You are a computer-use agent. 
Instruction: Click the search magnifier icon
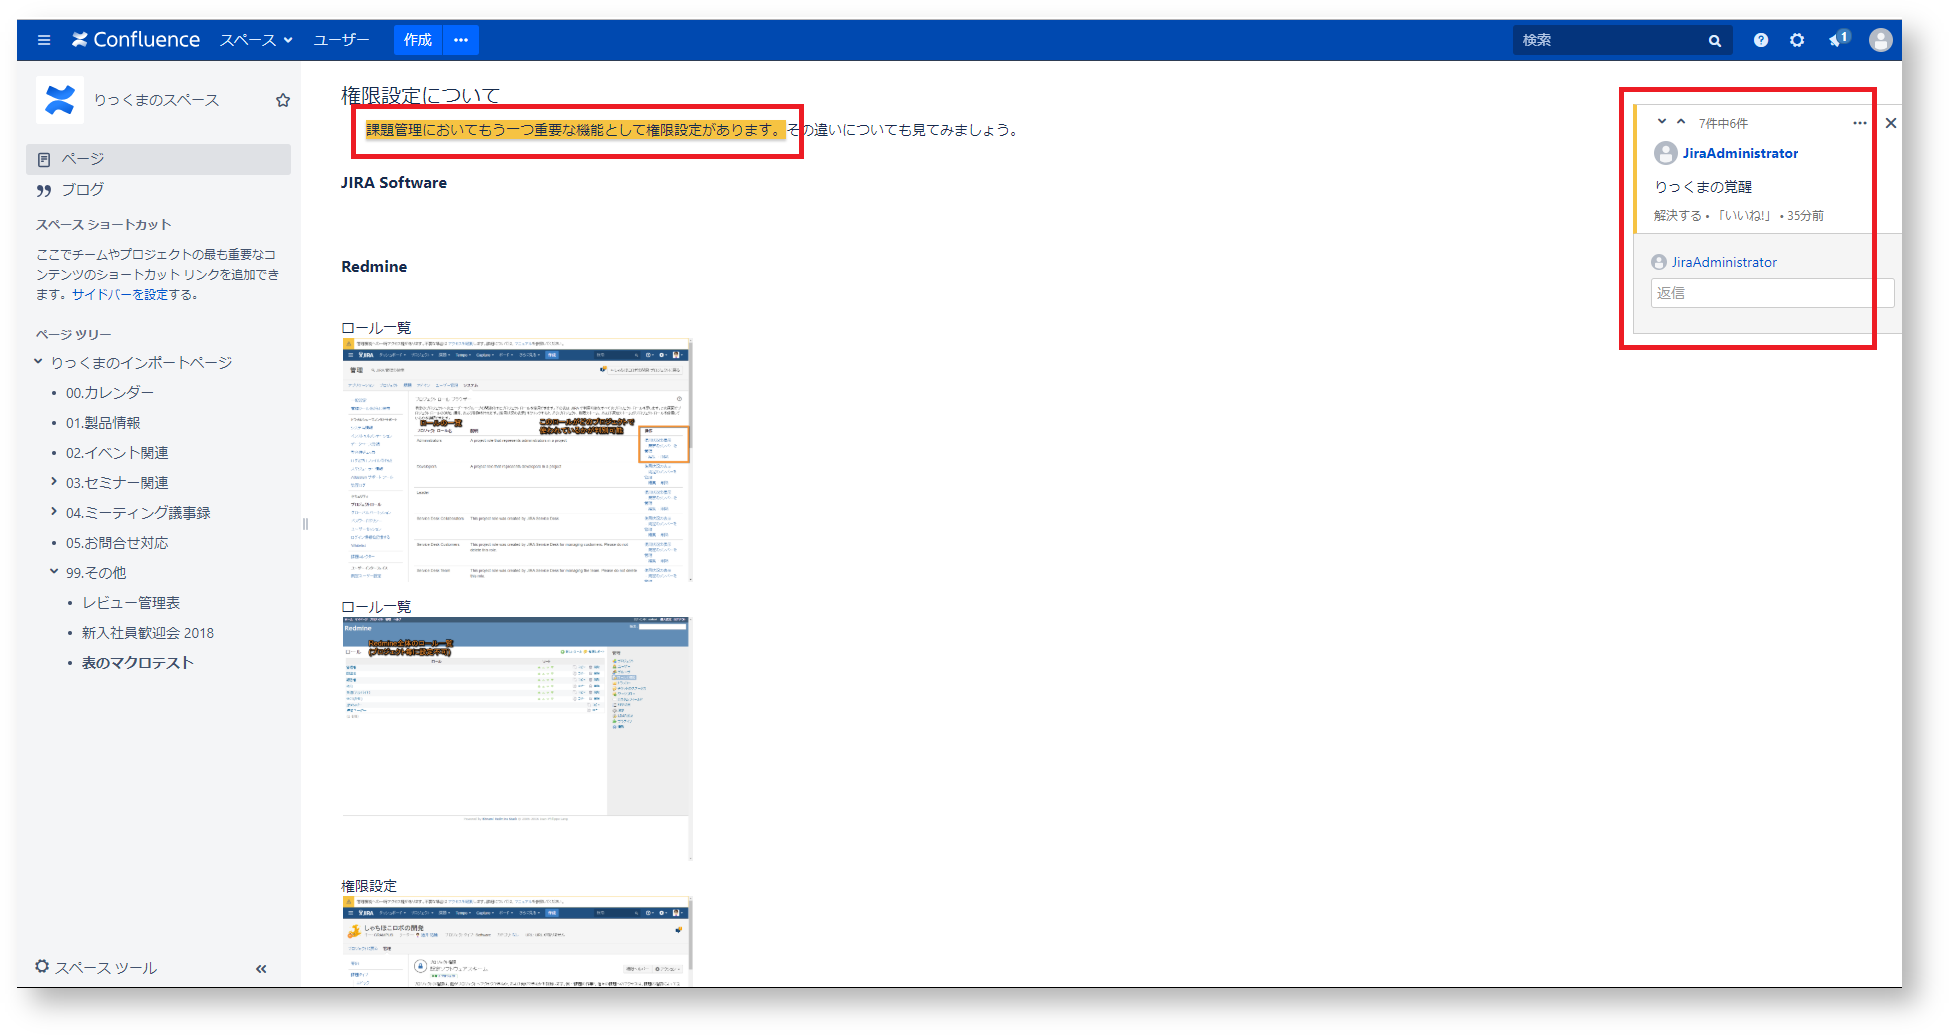tap(1715, 41)
